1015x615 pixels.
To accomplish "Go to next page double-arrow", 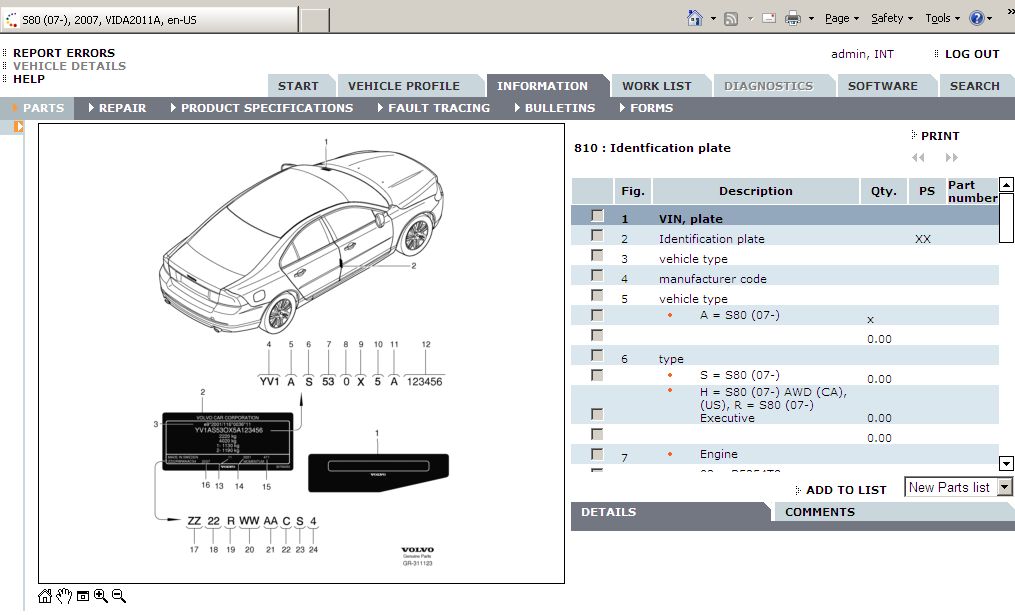I will click(952, 157).
